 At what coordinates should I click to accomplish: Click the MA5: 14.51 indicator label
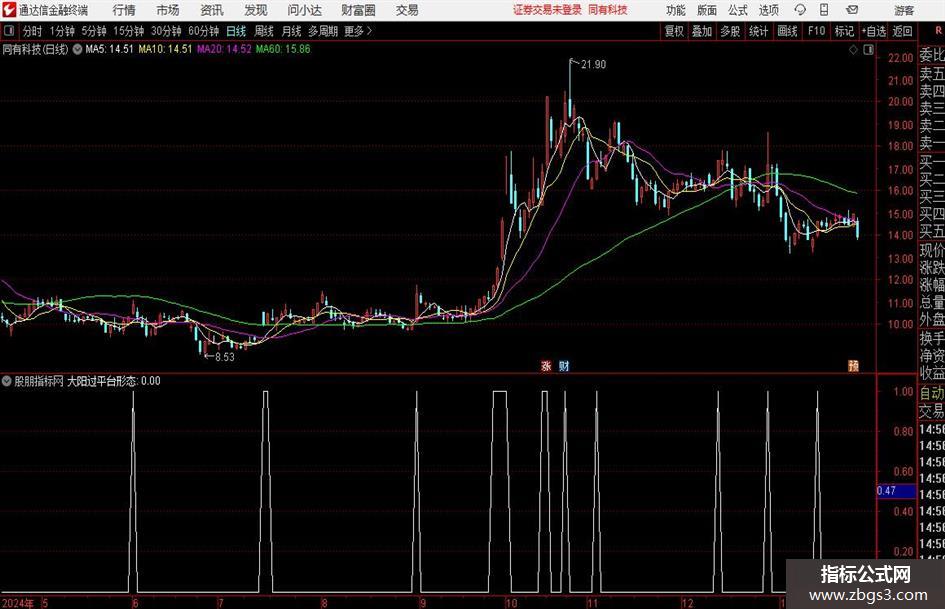(109, 49)
